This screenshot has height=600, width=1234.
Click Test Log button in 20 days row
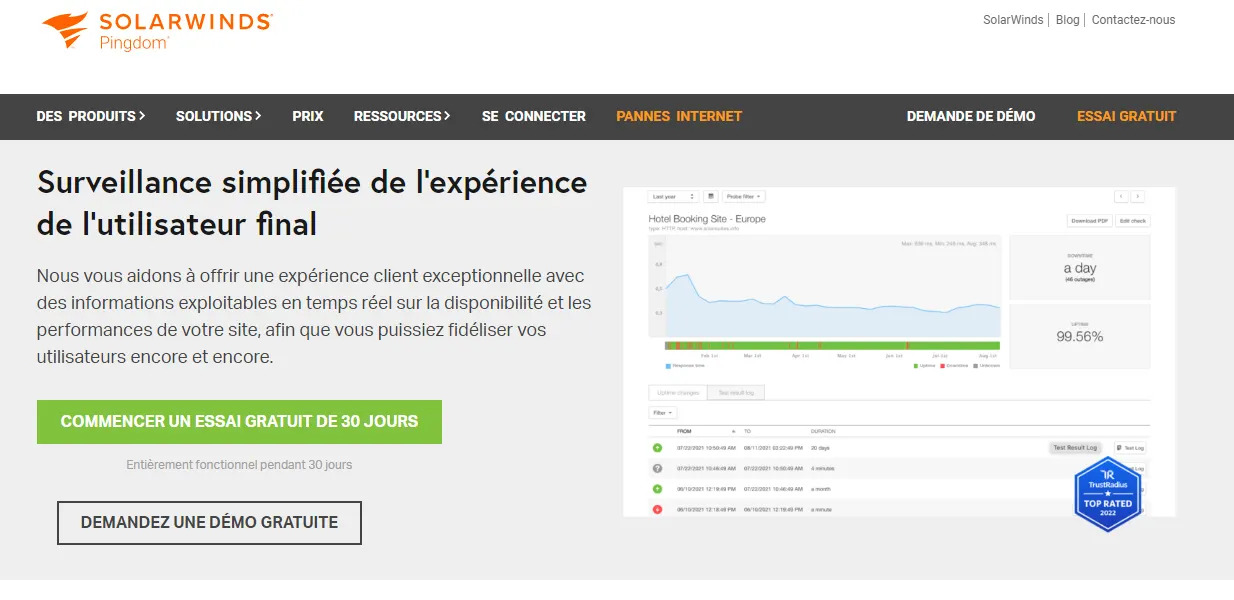click(x=1130, y=448)
